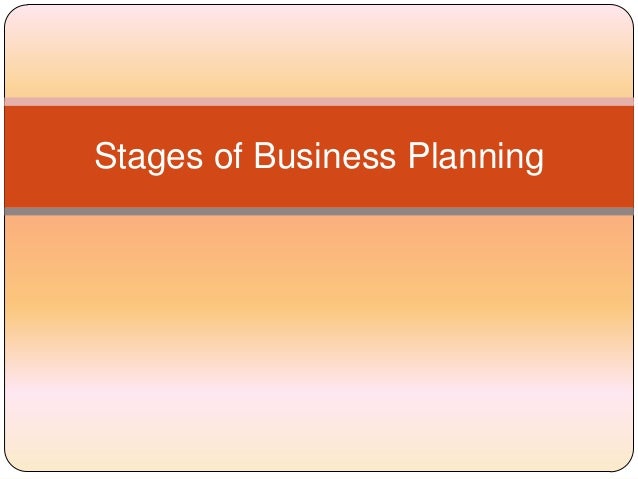Viewport: 638px width, 479px height.
Task: Click the word "Stages" in the title
Action: coord(149,157)
